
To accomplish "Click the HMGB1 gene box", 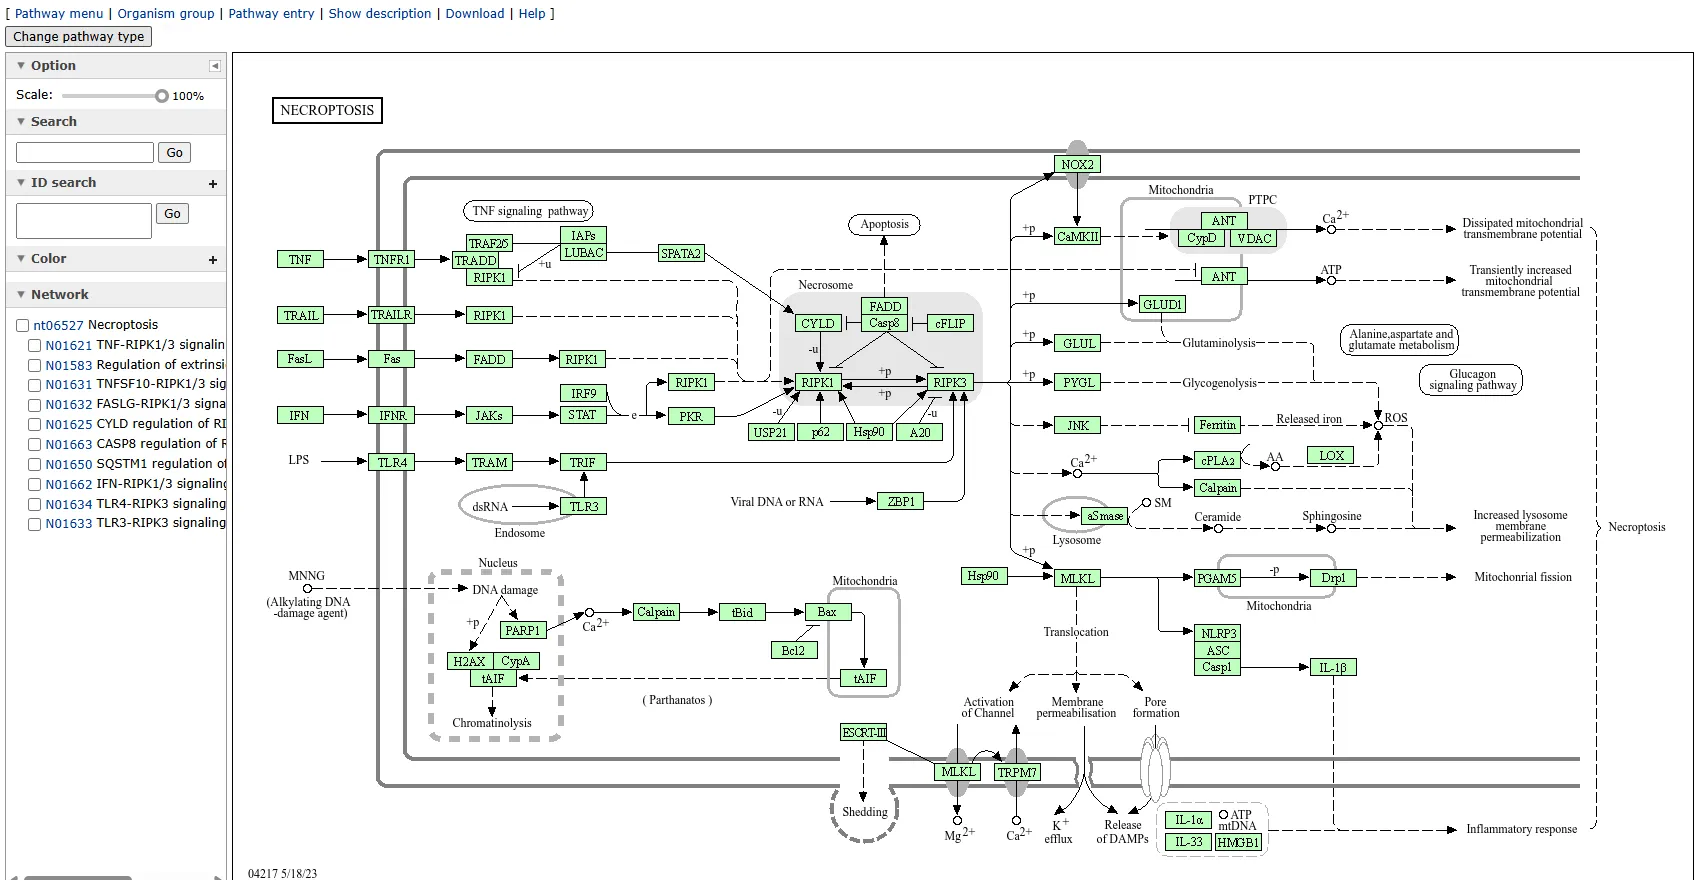I will tap(1238, 842).
